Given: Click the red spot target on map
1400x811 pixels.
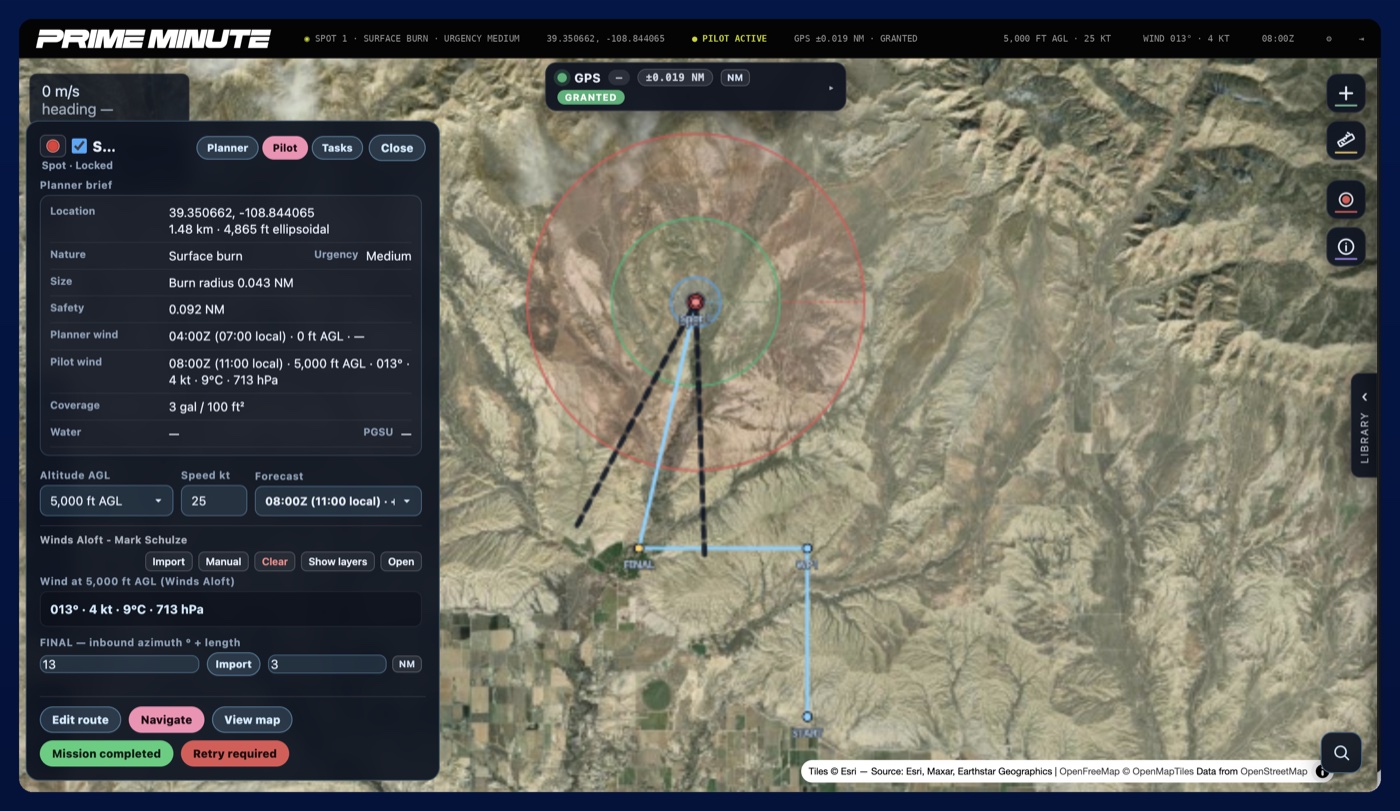Looking at the screenshot, I should 696,301.
